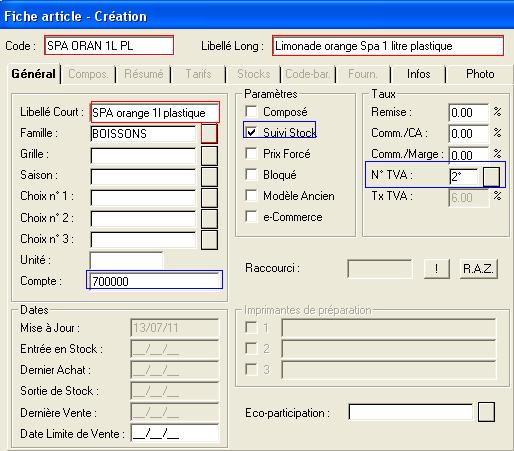514x451 pixels.
Task: Click the N° TVA number field
Action: pos(464,177)
